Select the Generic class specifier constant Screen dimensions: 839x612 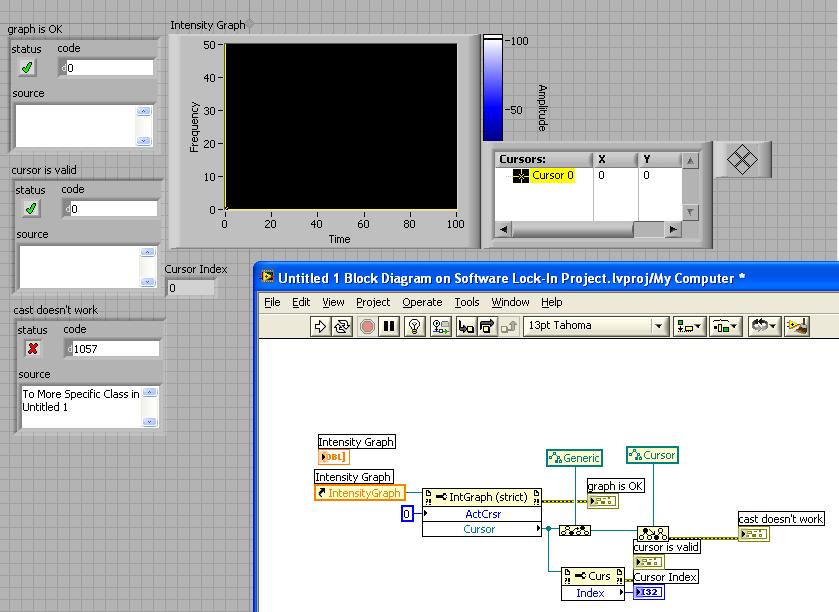pos(575,458)
